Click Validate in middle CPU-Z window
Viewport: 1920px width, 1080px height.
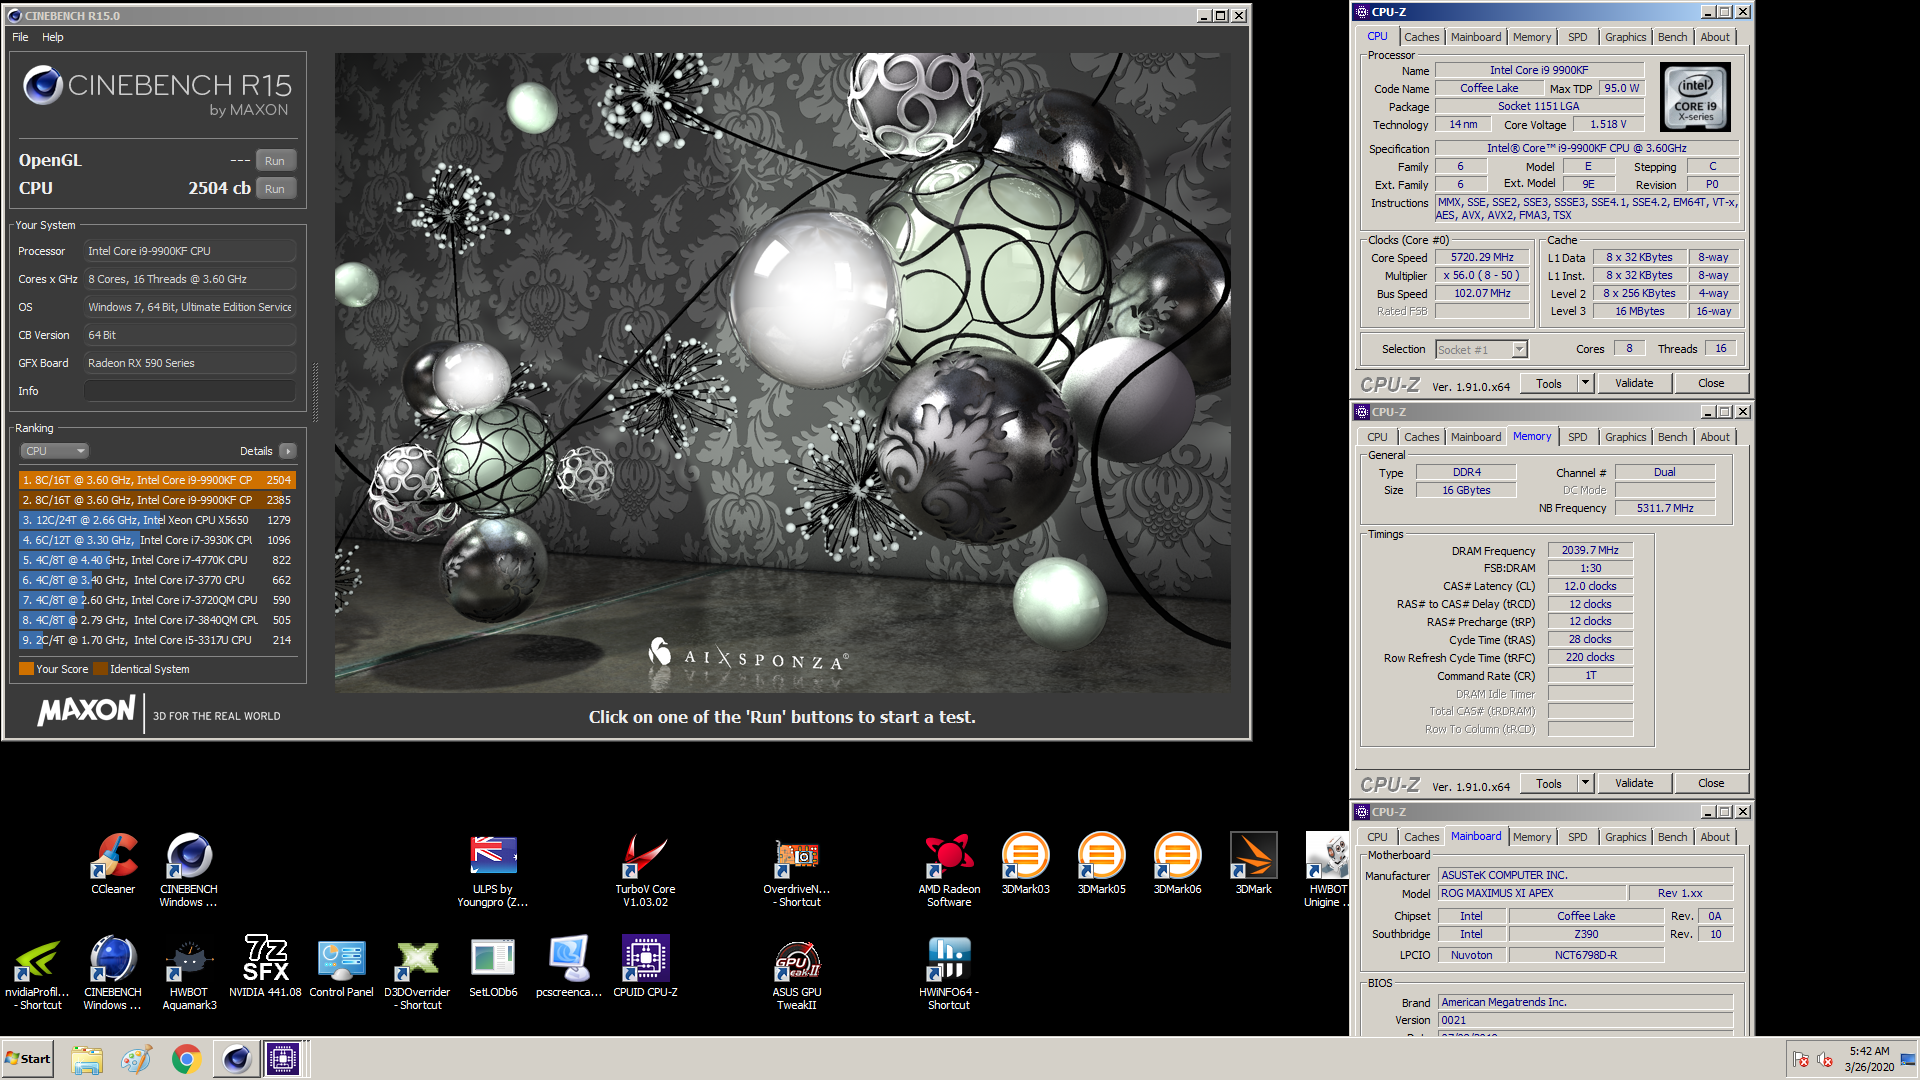(x=1634, y=783)
